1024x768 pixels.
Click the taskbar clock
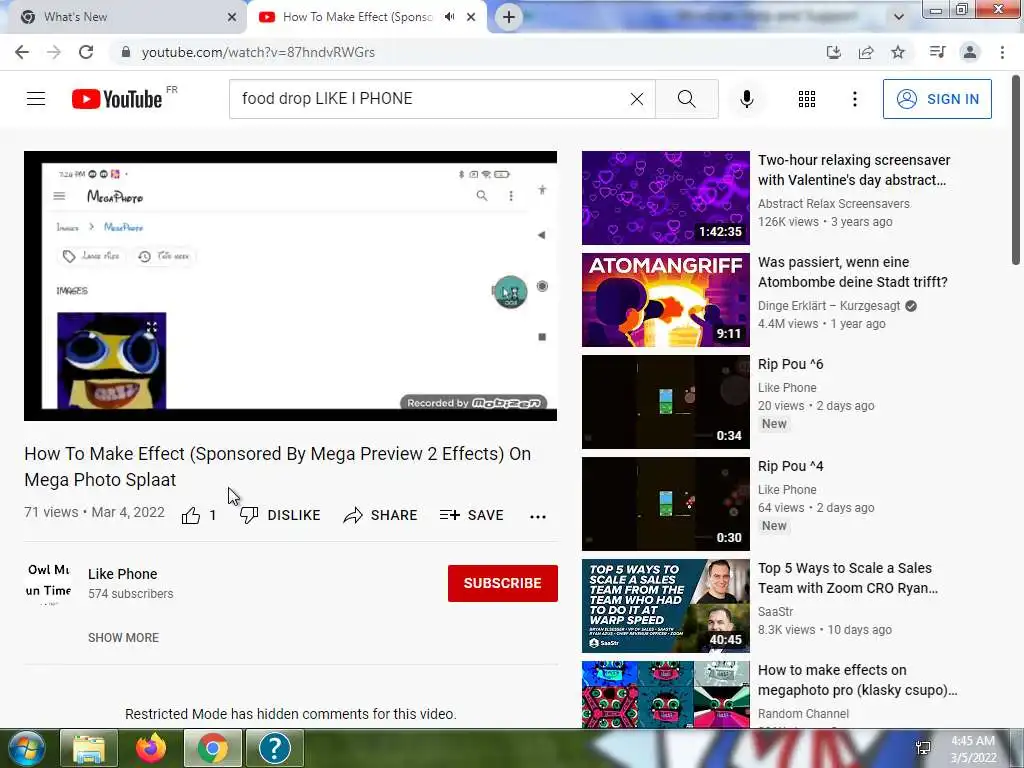point(973,749)
